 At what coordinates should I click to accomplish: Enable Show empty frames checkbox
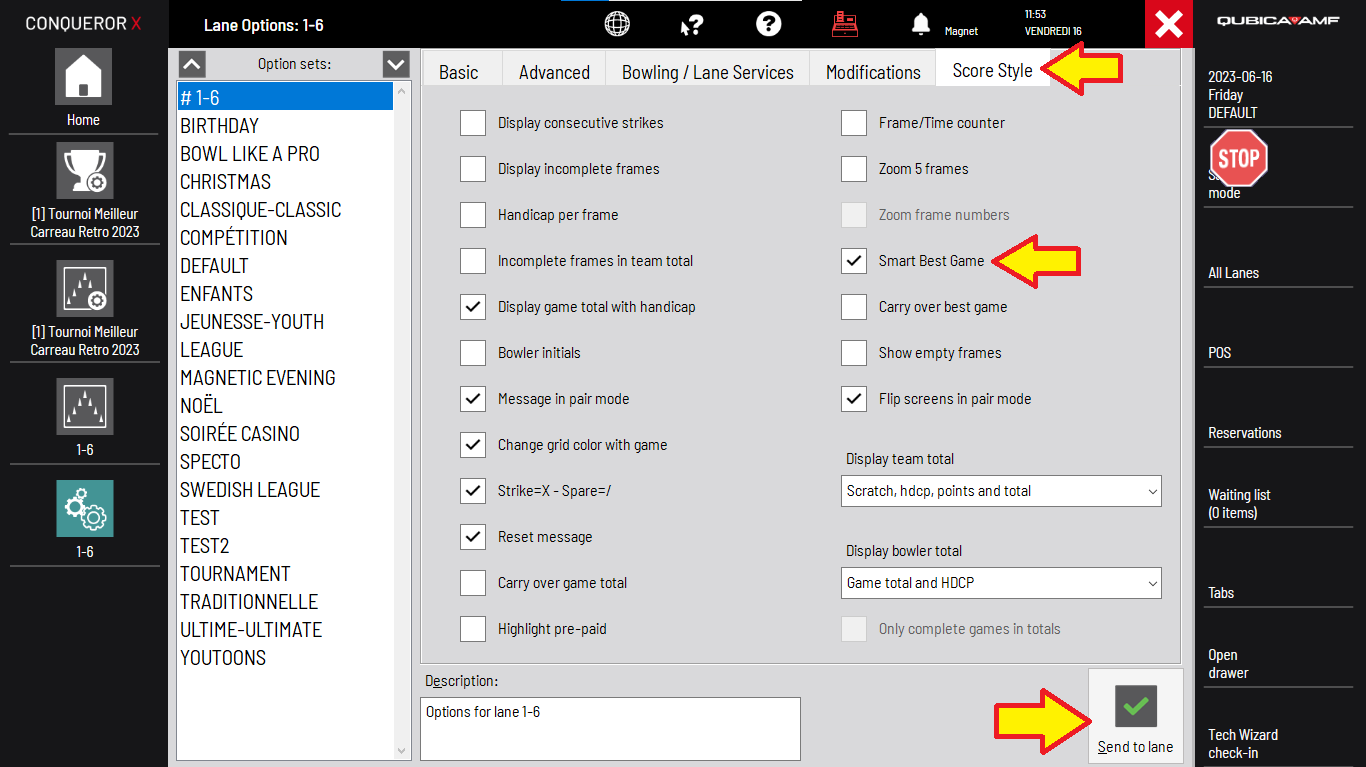[854, 353]
